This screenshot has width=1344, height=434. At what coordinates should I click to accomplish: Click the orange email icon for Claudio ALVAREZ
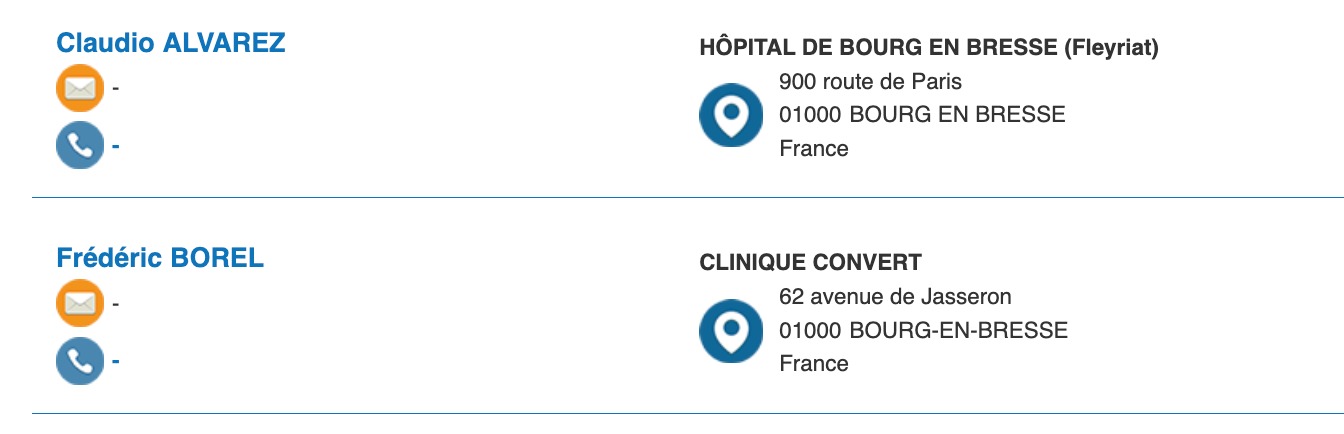80,88
